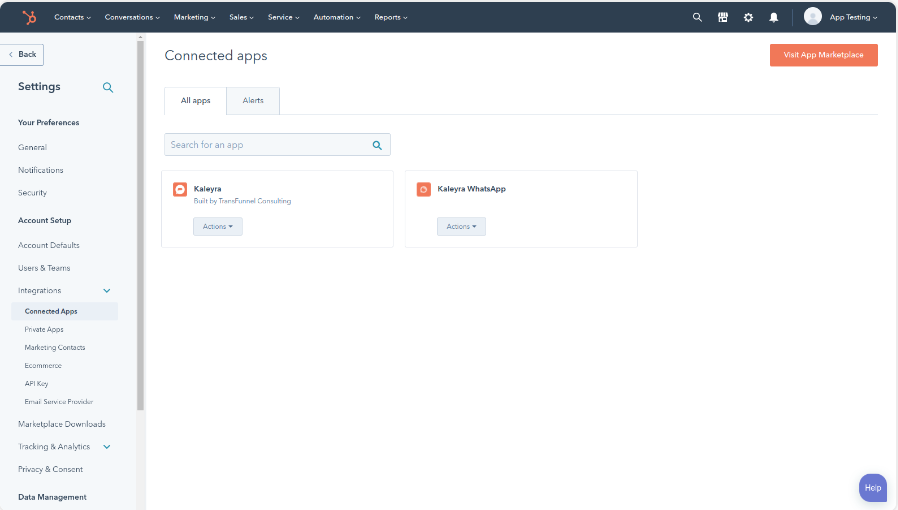This screenshot has width=898, height=510.
Task: Click the Connected apps page heading
Action: [216, 56]
